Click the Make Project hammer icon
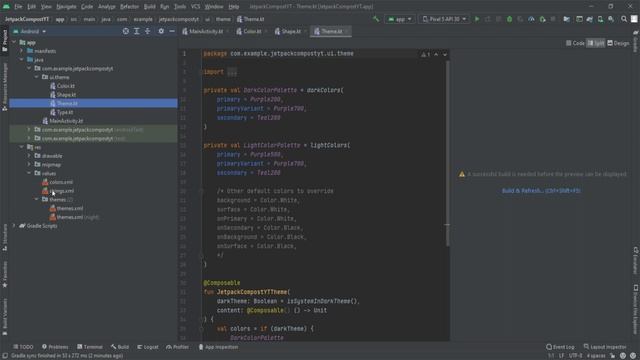 point(376,19)
